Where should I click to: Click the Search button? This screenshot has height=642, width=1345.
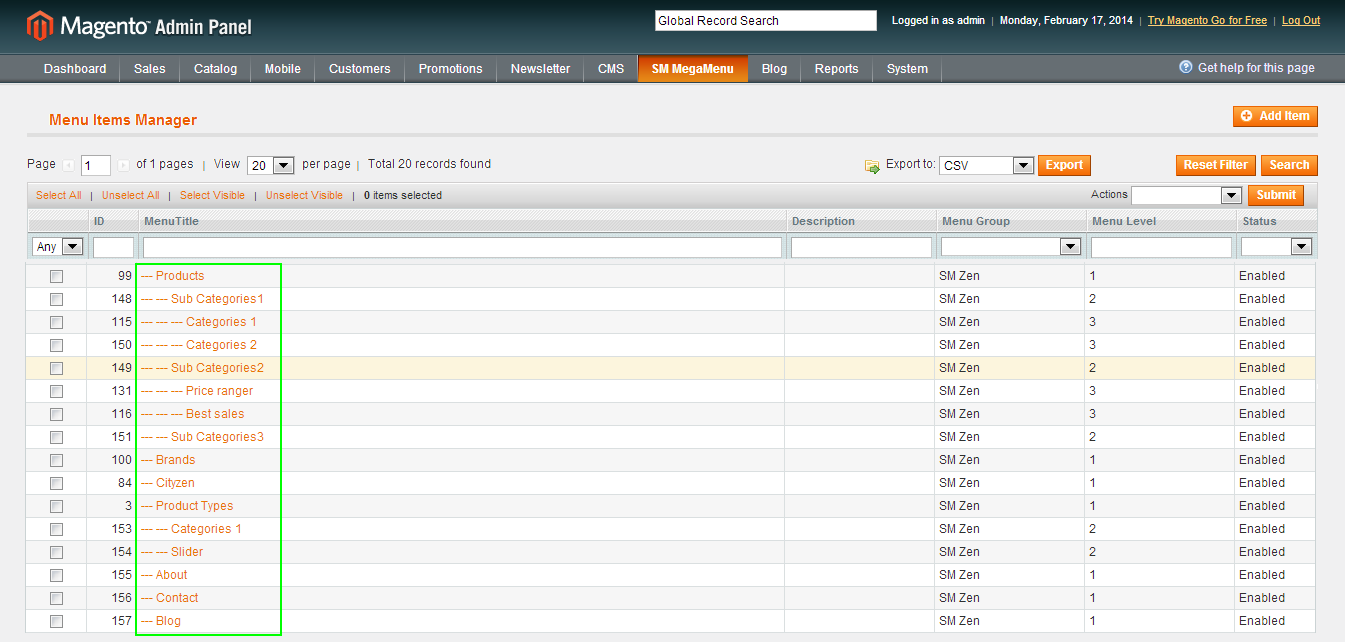[1289, 166]
